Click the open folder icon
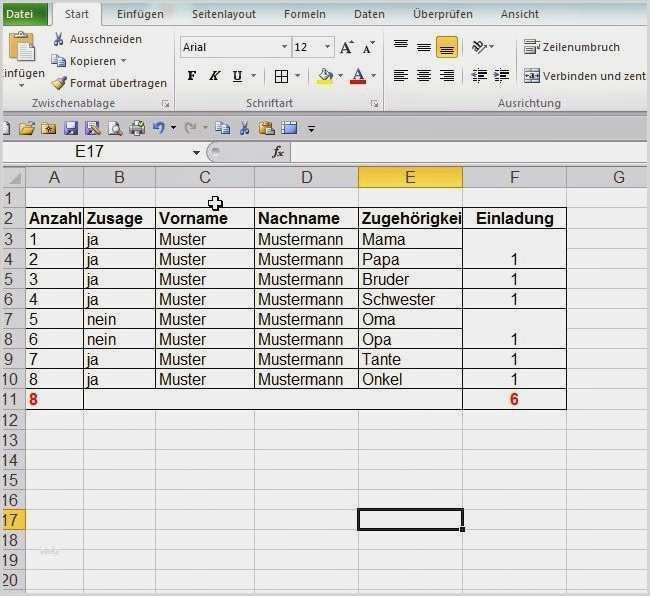Image resolution: width=650 pixels, height=596 pixels. click(x=27, y=128)
